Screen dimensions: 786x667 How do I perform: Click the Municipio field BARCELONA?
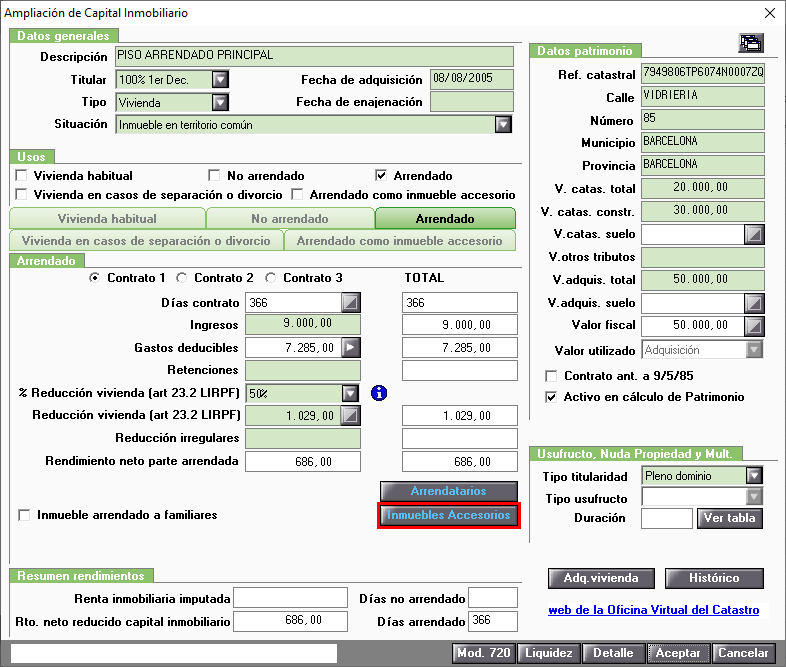tap(703, 142)
